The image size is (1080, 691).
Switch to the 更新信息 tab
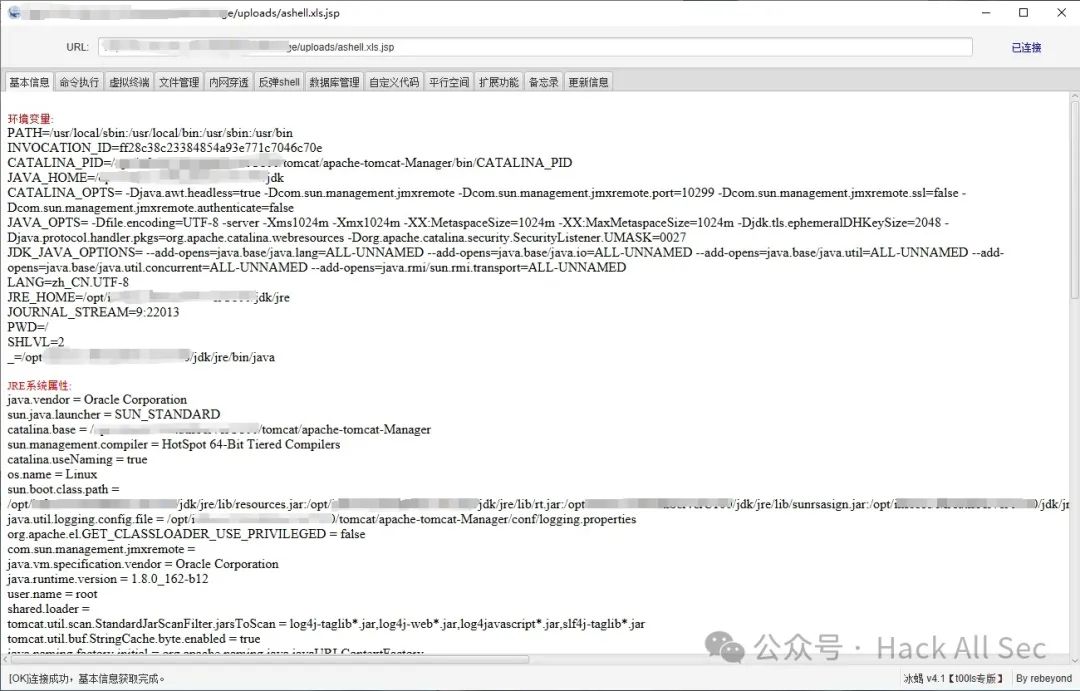click(x=588, y=82)
